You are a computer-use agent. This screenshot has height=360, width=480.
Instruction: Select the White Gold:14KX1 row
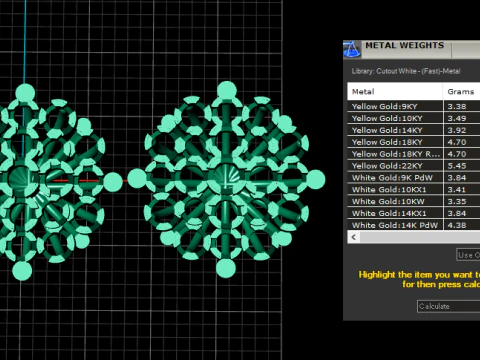pos(414,213)
